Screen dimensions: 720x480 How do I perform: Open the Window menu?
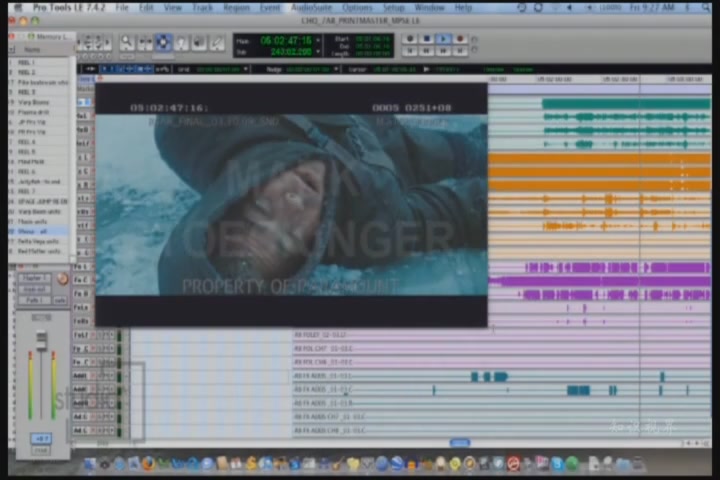[429, 7]
